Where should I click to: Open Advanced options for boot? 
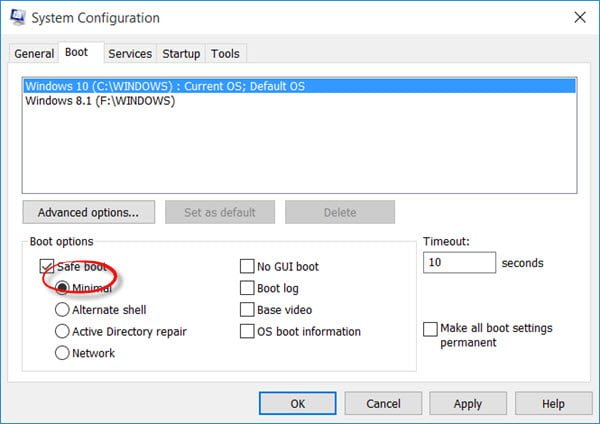tap(88, 212)
